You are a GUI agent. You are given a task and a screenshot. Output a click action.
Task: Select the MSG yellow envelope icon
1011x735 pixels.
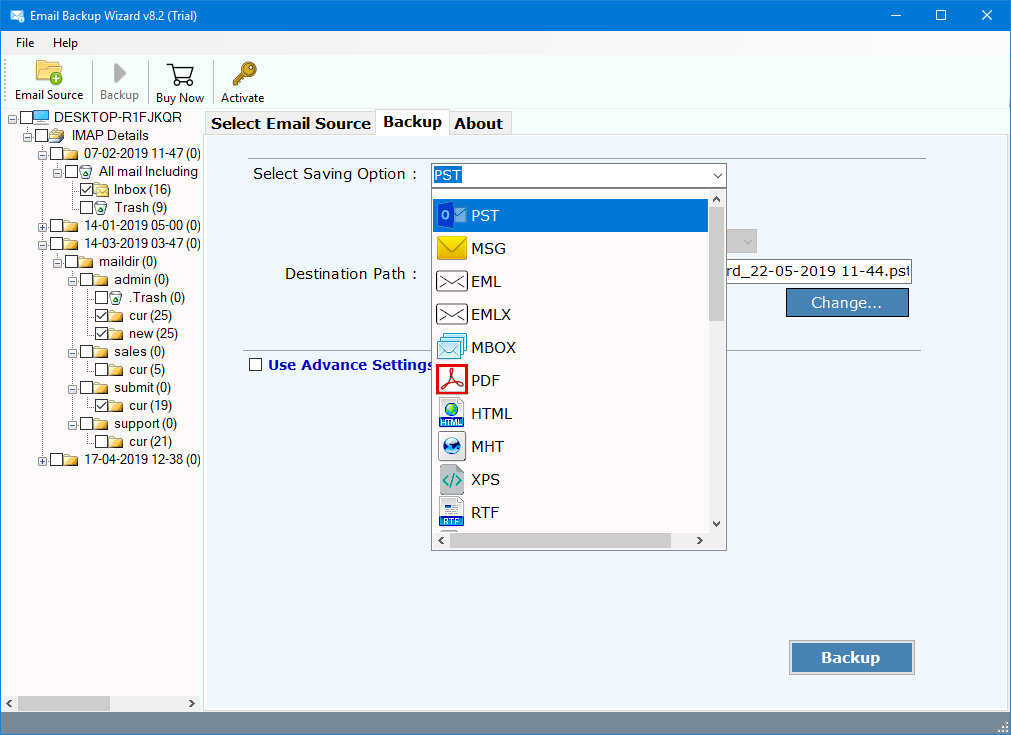point(451,248)
